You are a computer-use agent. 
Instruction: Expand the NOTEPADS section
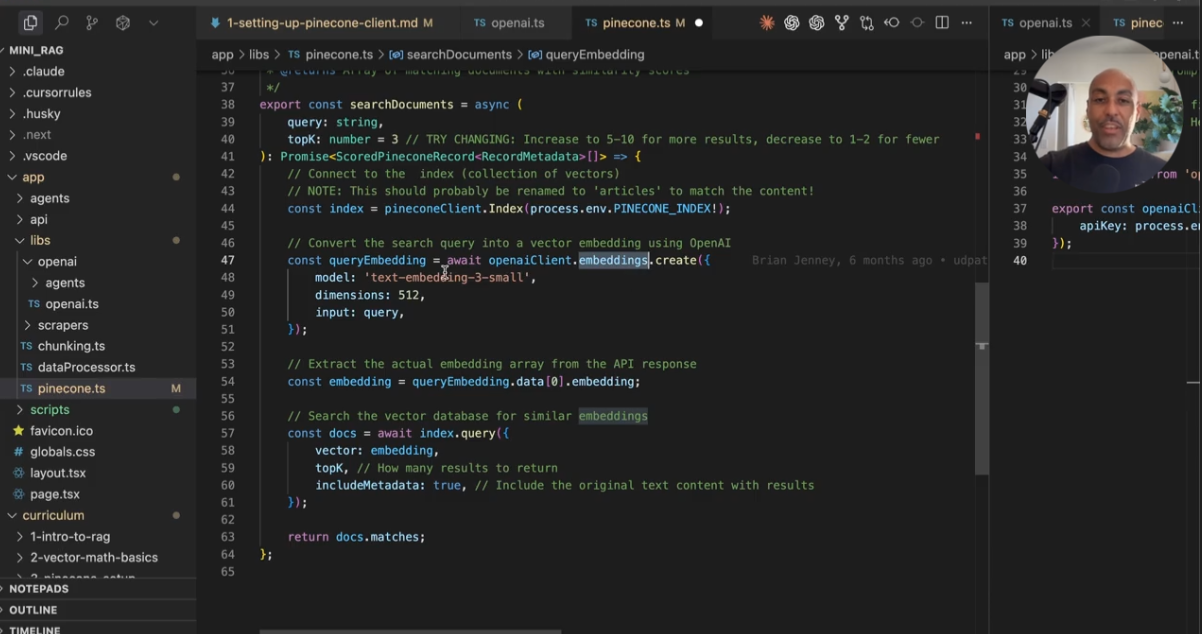[x=38, y=589]
